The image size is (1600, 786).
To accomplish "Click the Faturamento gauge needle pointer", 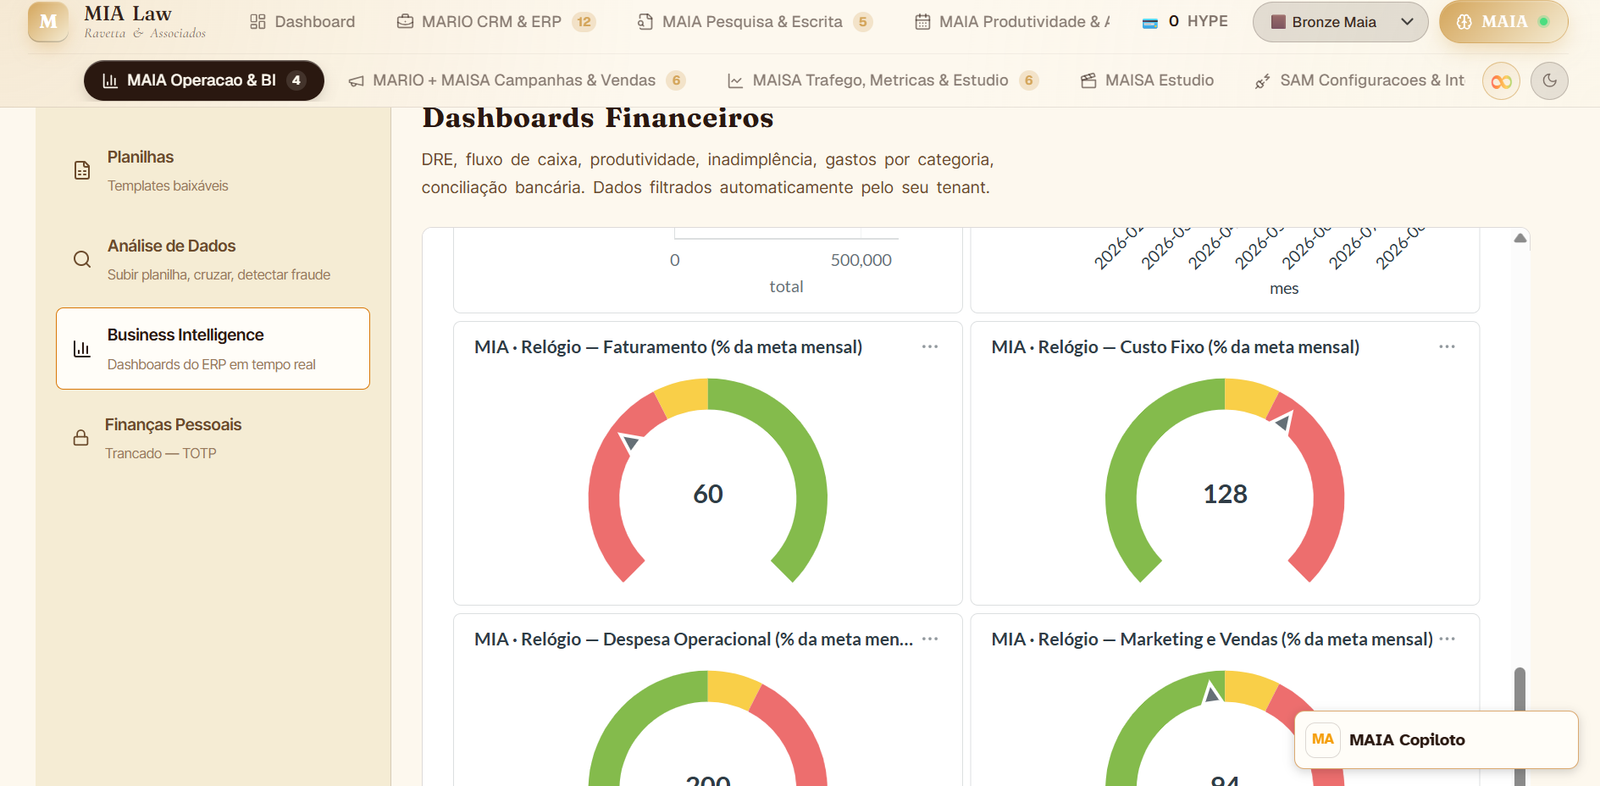I will (x=629, y=441).
